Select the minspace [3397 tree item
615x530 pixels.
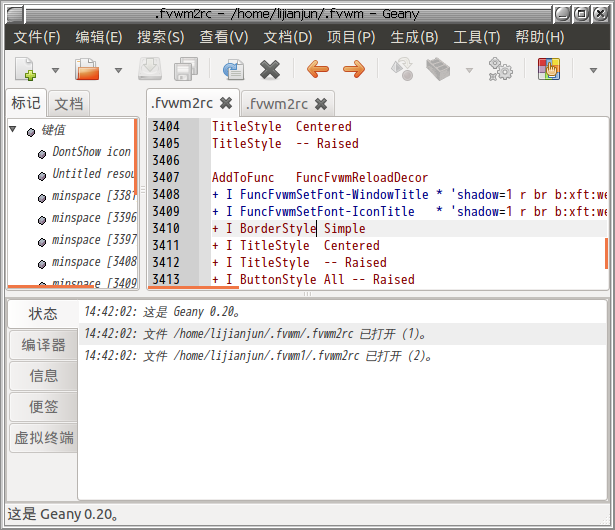(x=94, y=240)
